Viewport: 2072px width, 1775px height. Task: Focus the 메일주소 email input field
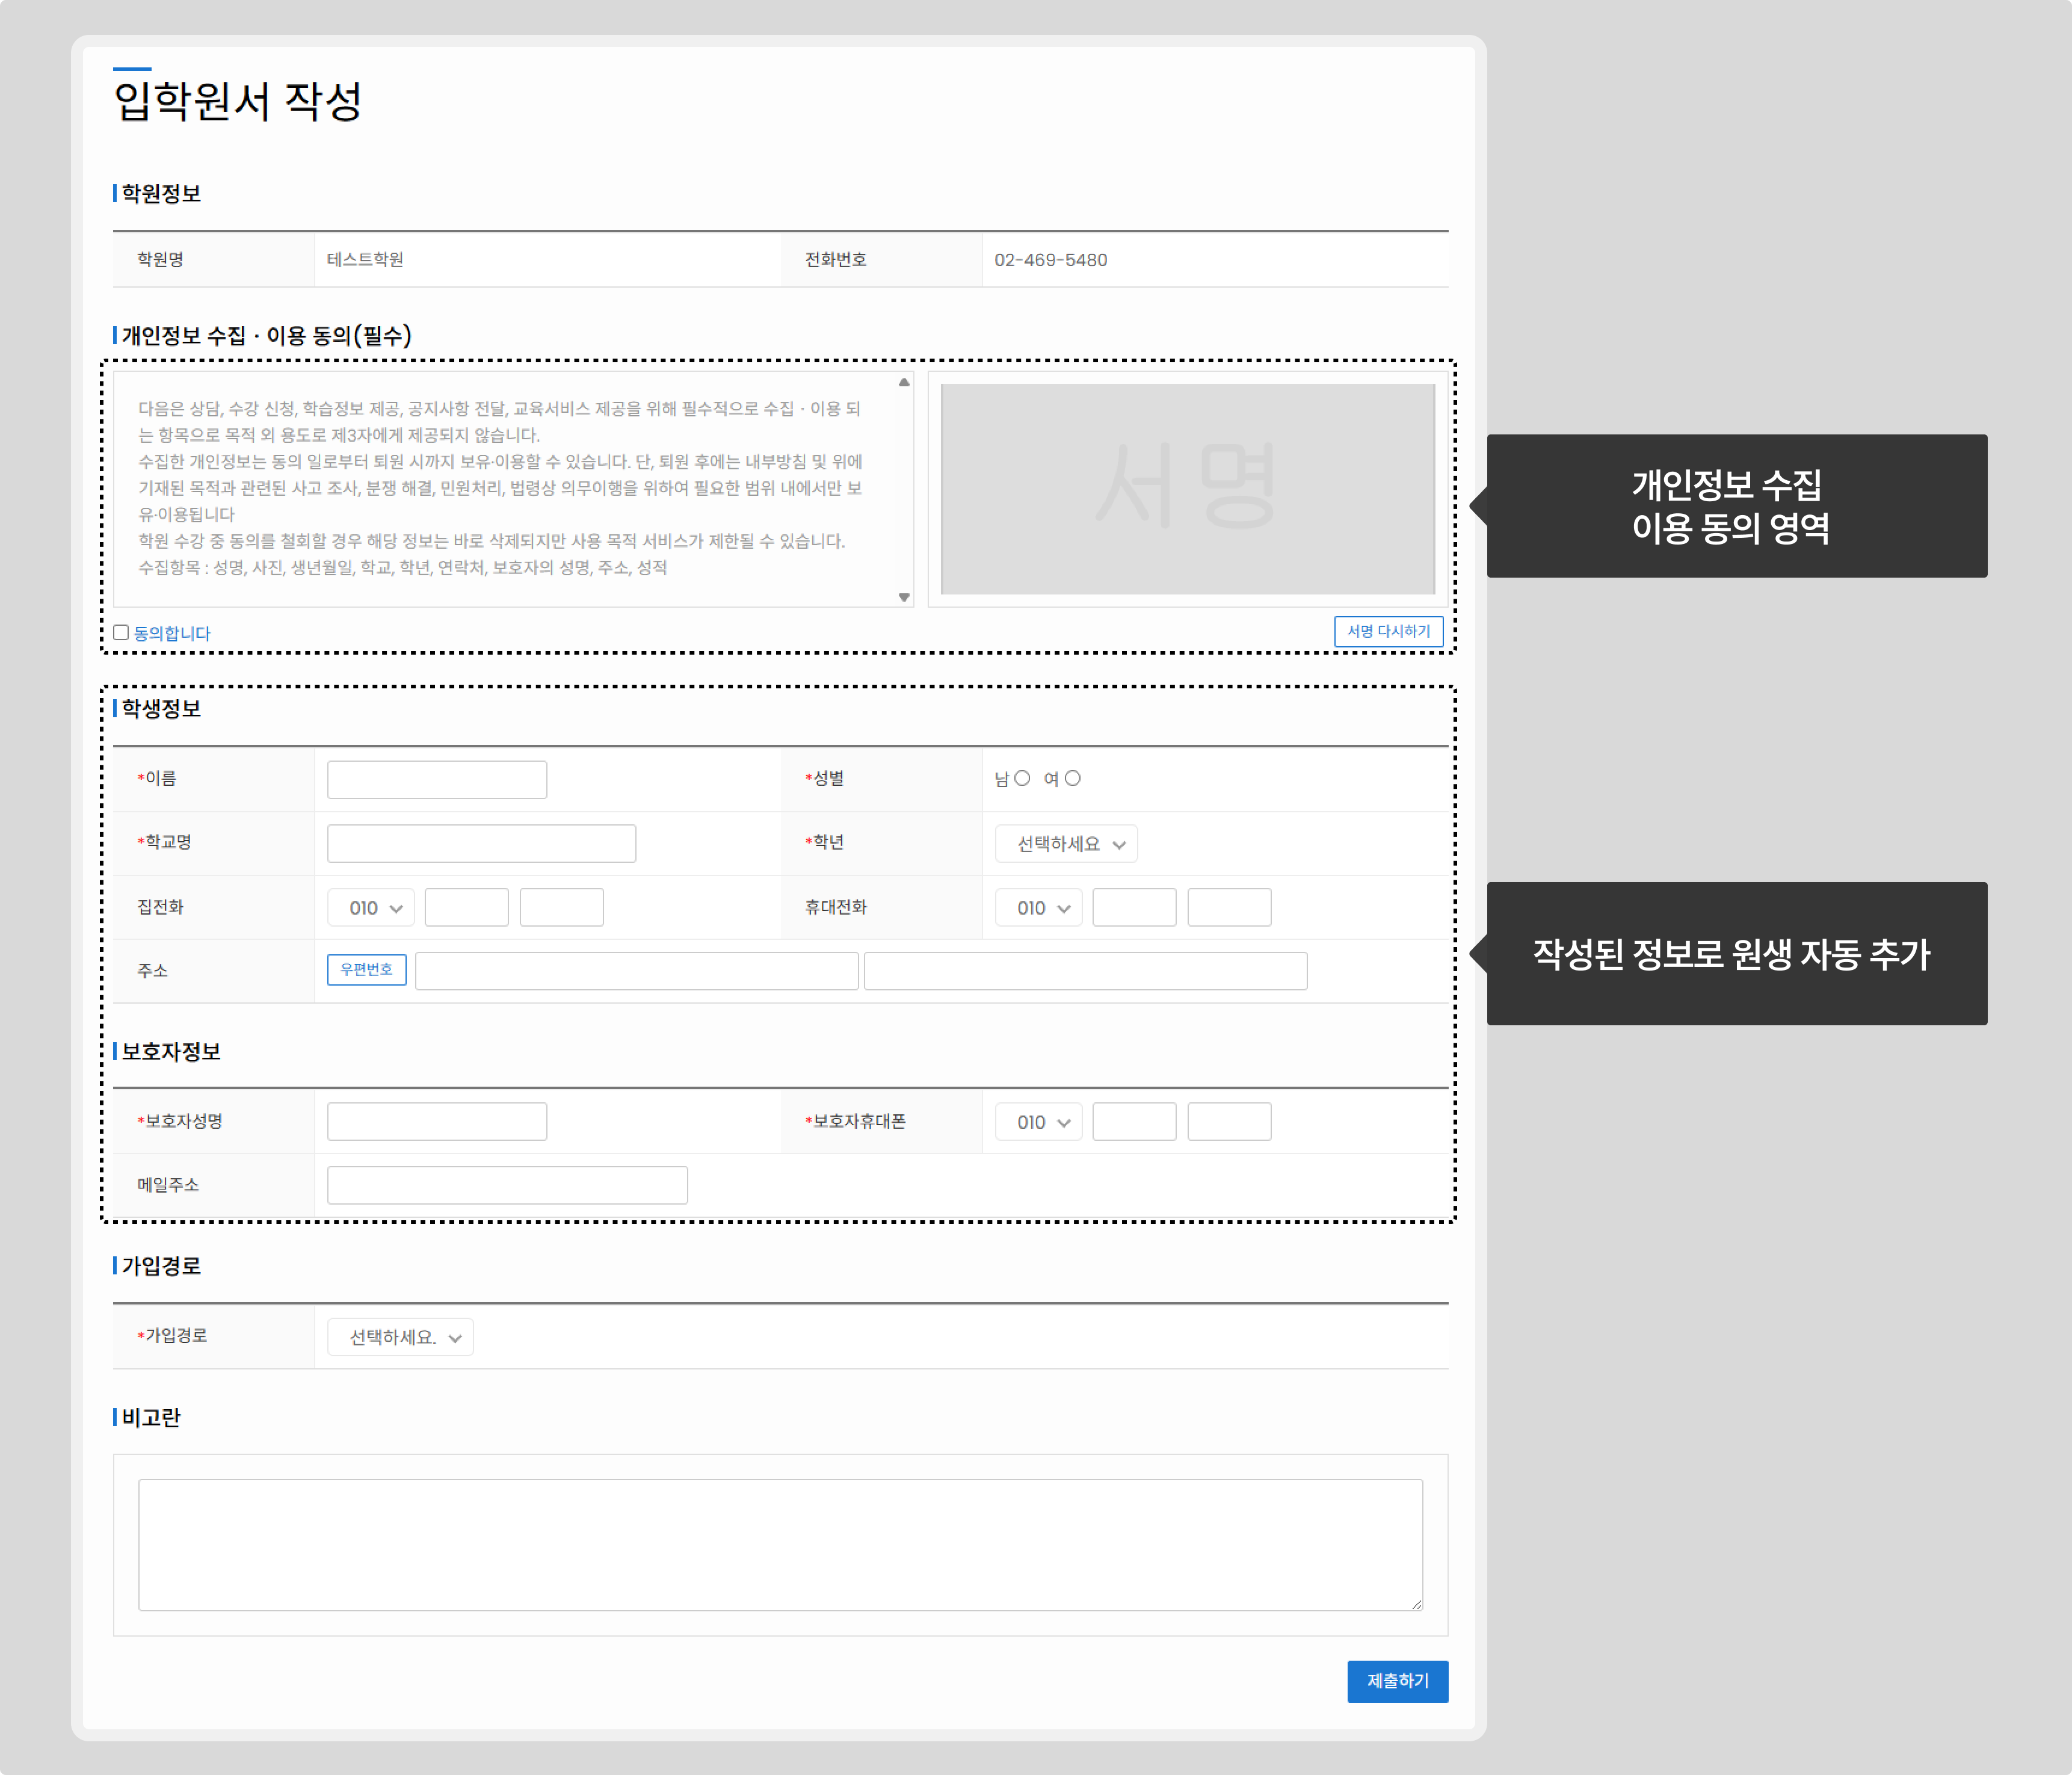[x=507, y=1185]
